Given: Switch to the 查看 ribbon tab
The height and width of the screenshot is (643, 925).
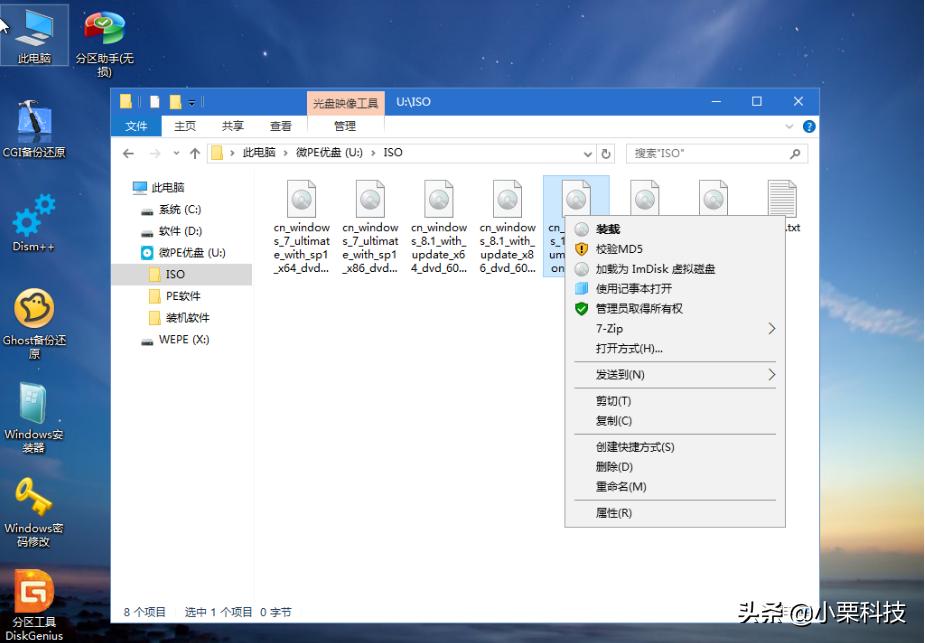Looking at the screenshot, I should pyautogui.click(x=281, y=126).
